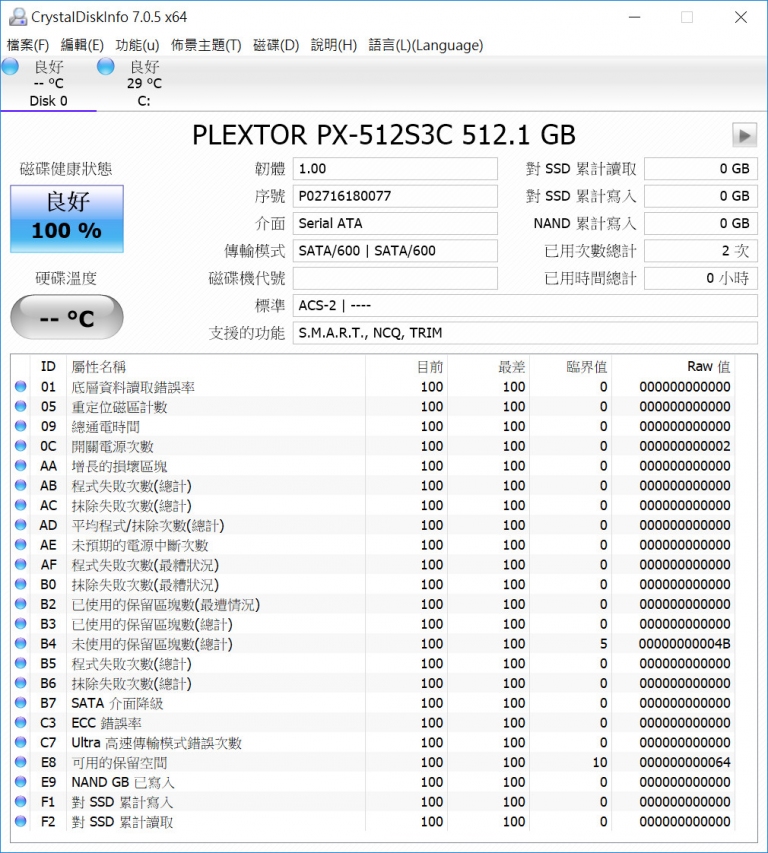Click the NAND 累計寫入 value 0 GB
The width and height of the screenshot is (768, 853).
[x=701, y=223]
